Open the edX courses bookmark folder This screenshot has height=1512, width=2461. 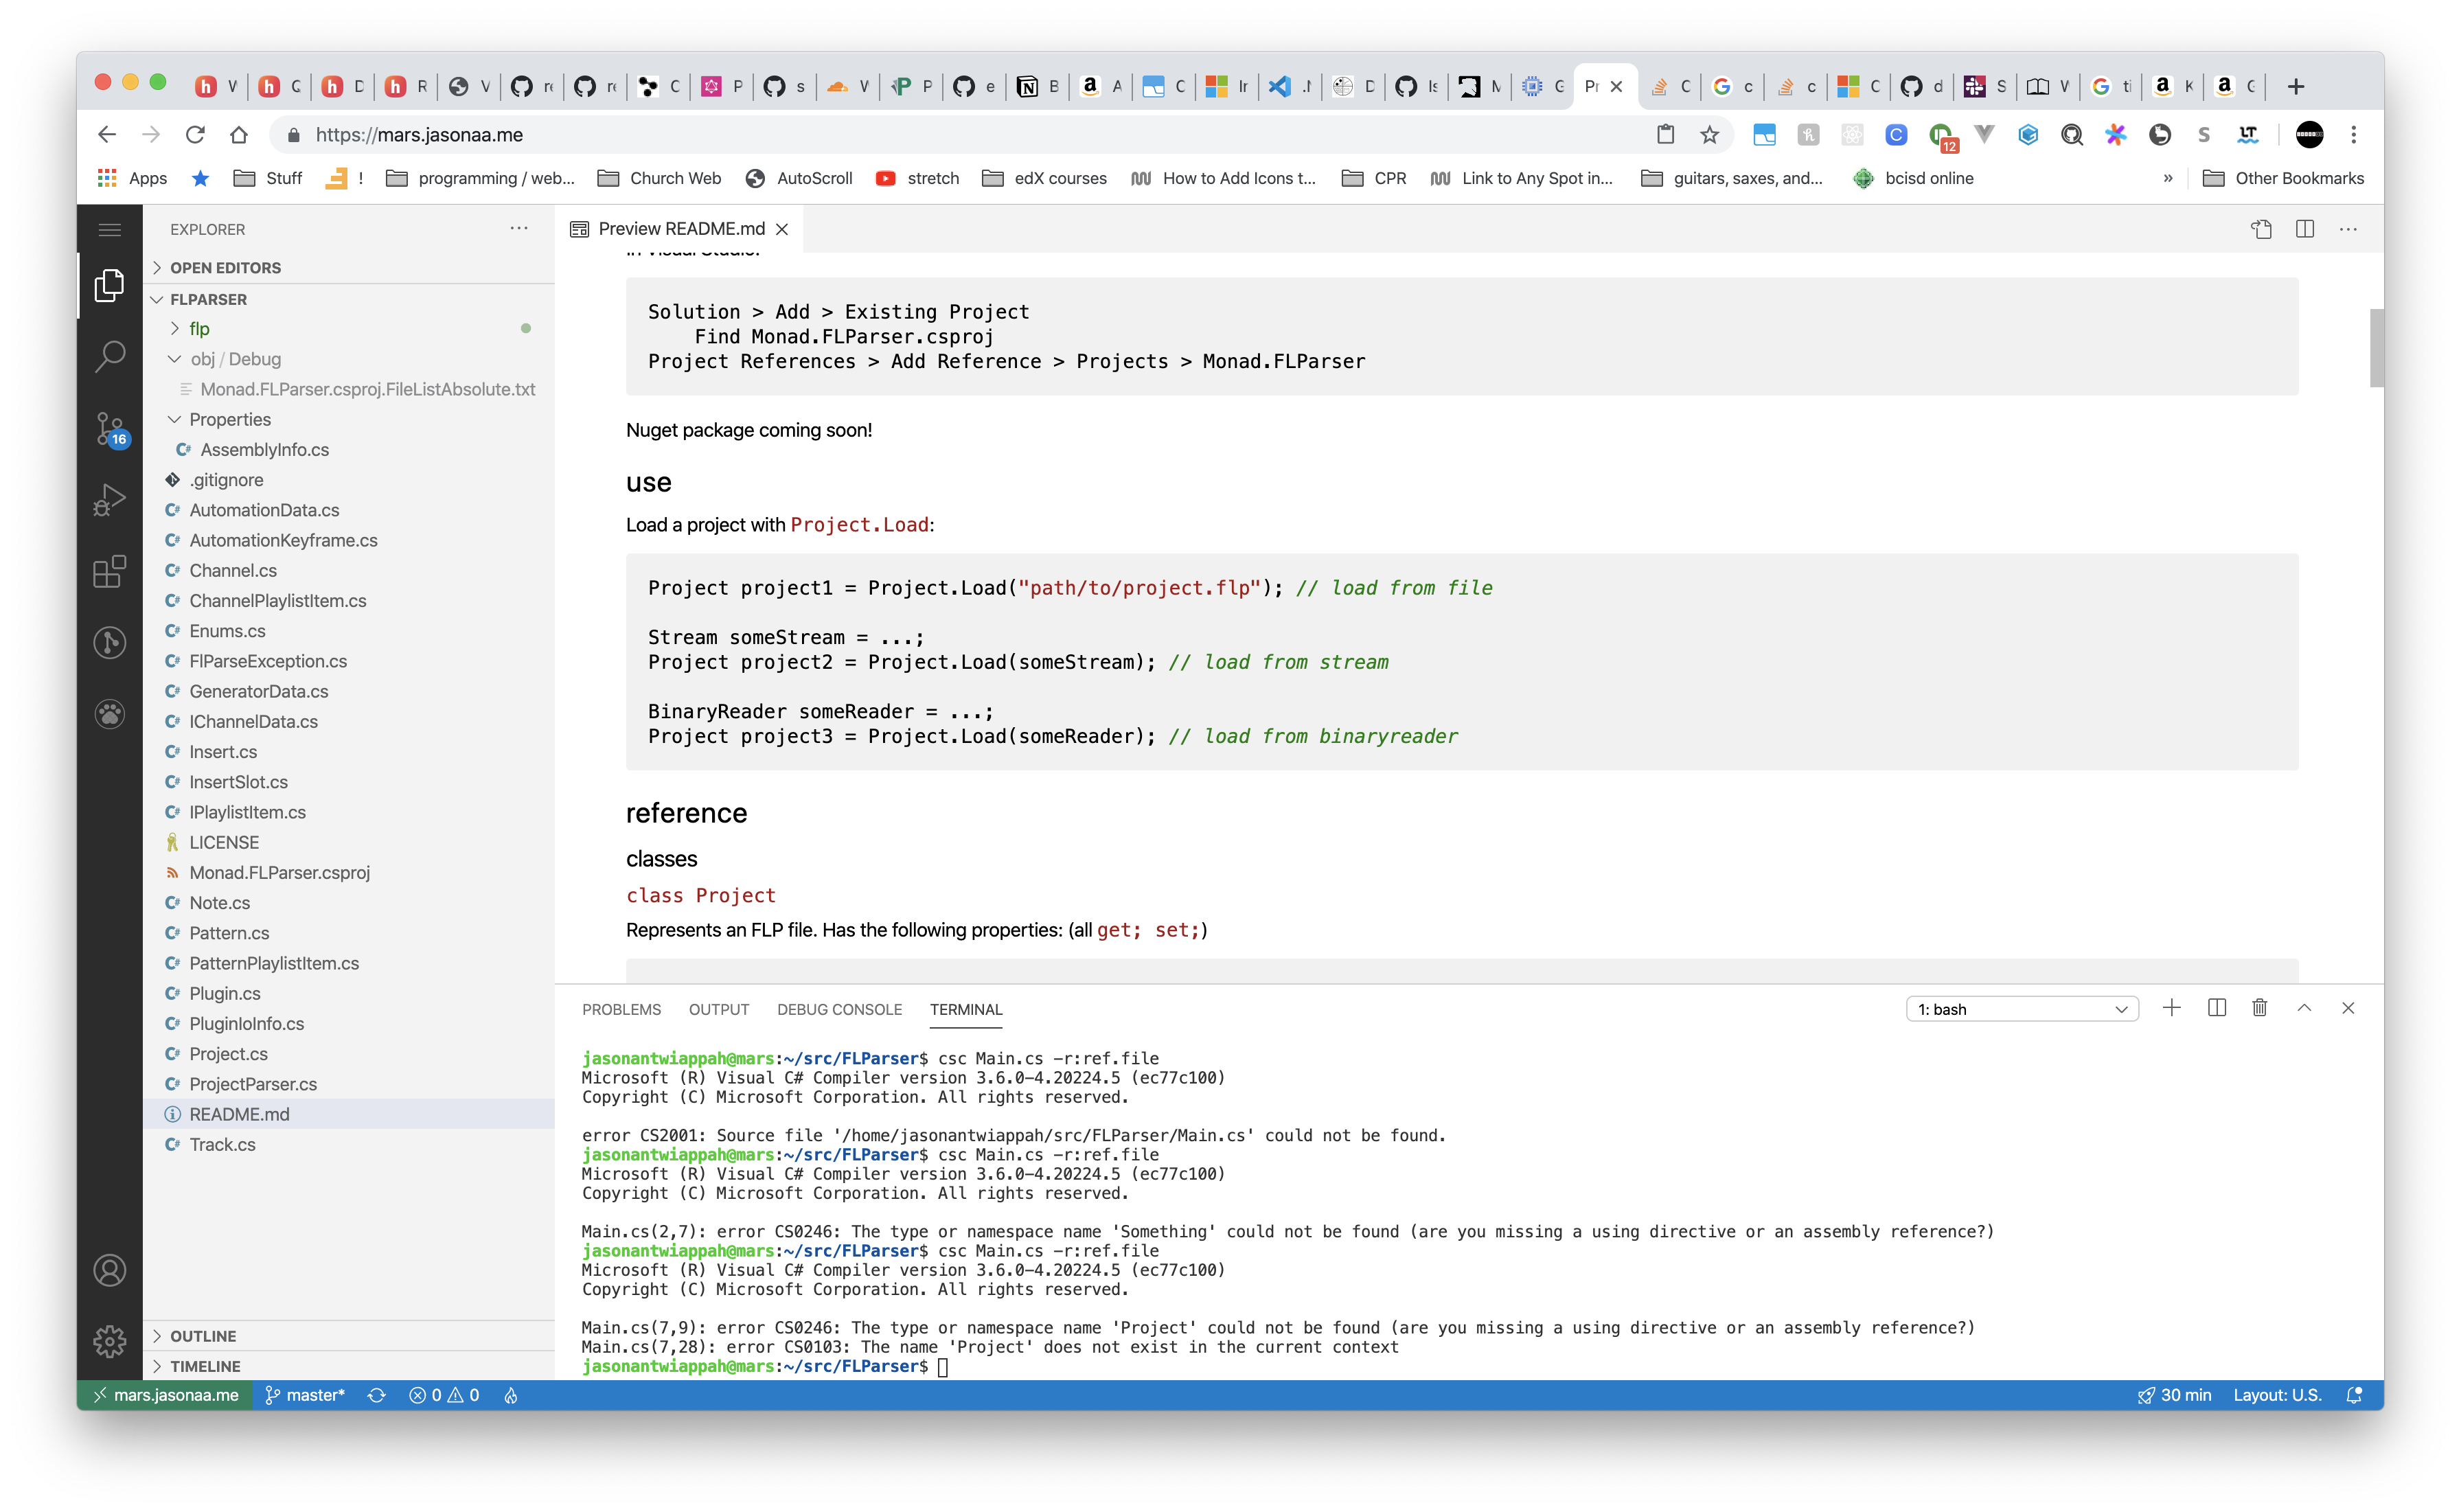coord(1044,178)
